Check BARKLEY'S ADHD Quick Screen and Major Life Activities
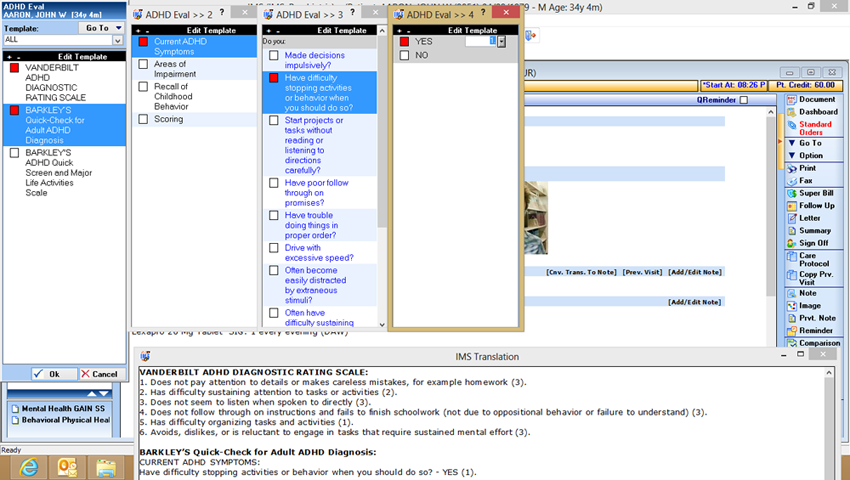Screen dimensions: 850x480 click(15, 153)
